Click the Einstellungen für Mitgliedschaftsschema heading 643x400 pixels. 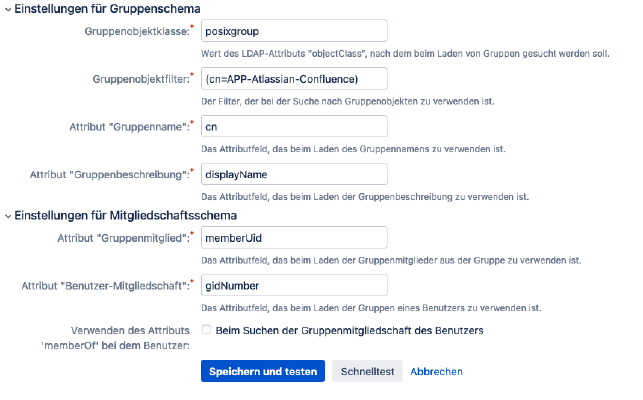125,215
